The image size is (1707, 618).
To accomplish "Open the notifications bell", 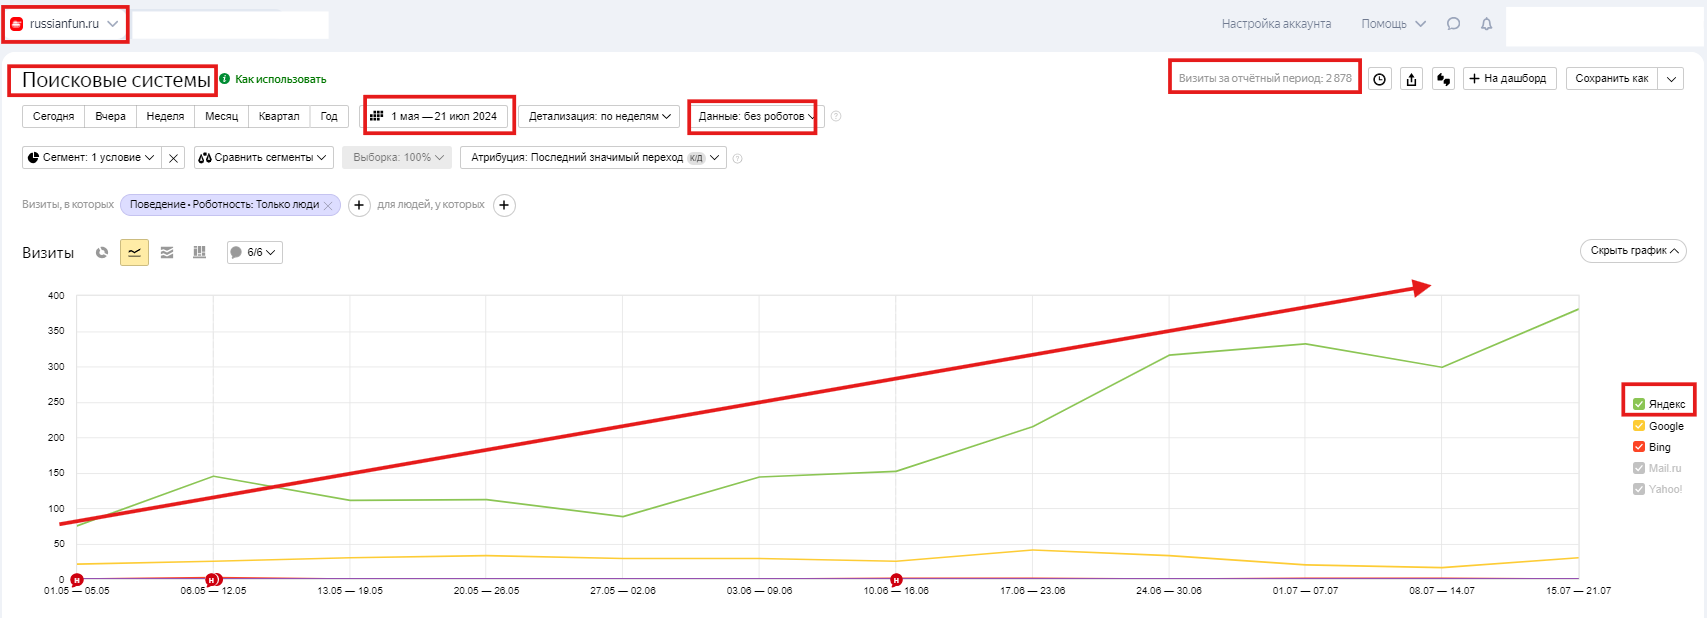I will [1487, 24].
